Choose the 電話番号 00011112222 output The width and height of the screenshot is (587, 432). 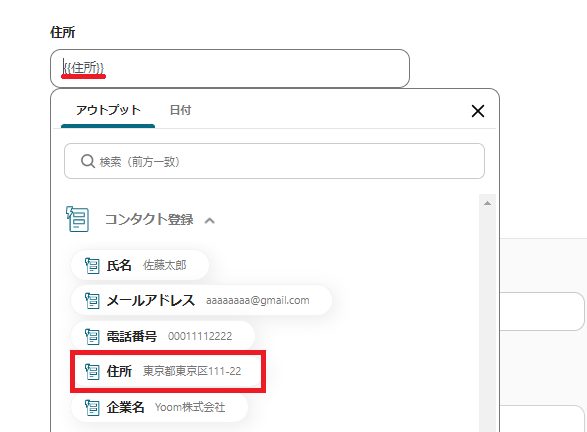[163, 336]
